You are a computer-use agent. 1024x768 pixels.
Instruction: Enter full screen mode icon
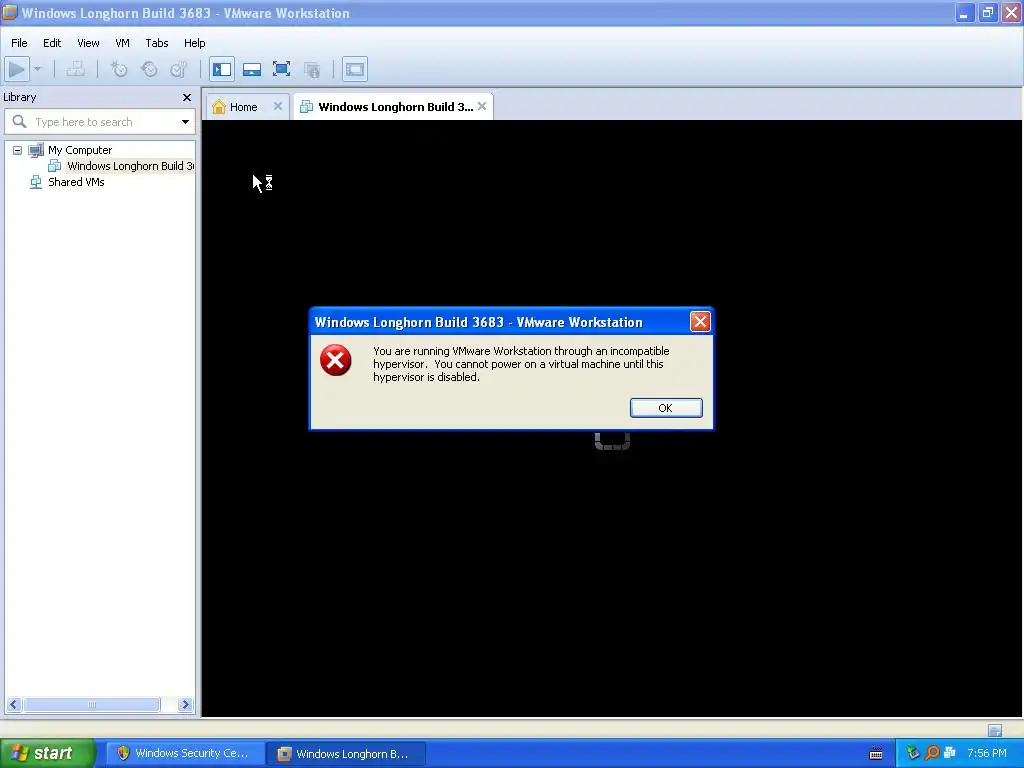pos(281,69)
